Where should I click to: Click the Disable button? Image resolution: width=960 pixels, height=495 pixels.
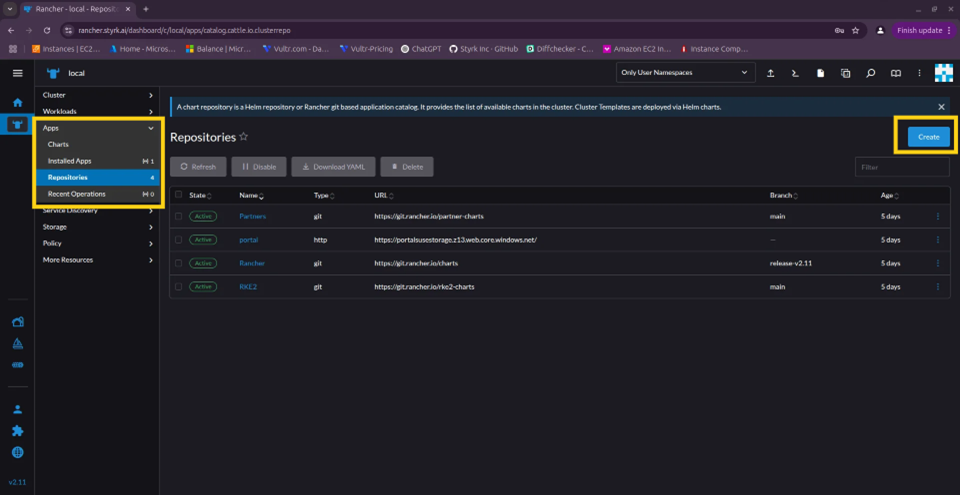click(x=258, y=167)
